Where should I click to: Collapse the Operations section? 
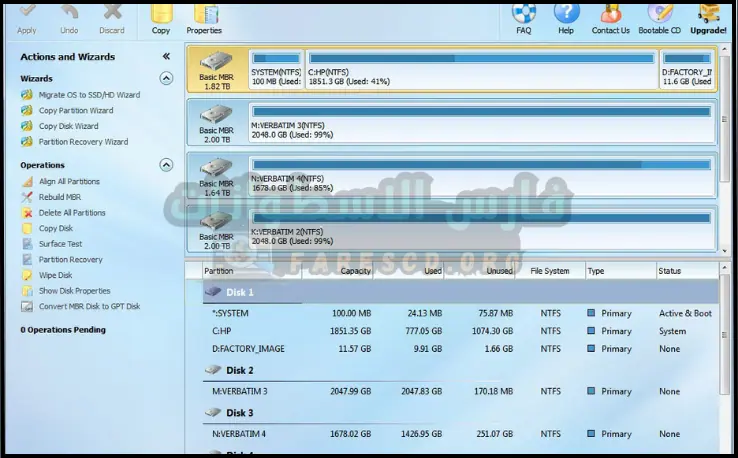pyautogui.click(x=166, y=165)
